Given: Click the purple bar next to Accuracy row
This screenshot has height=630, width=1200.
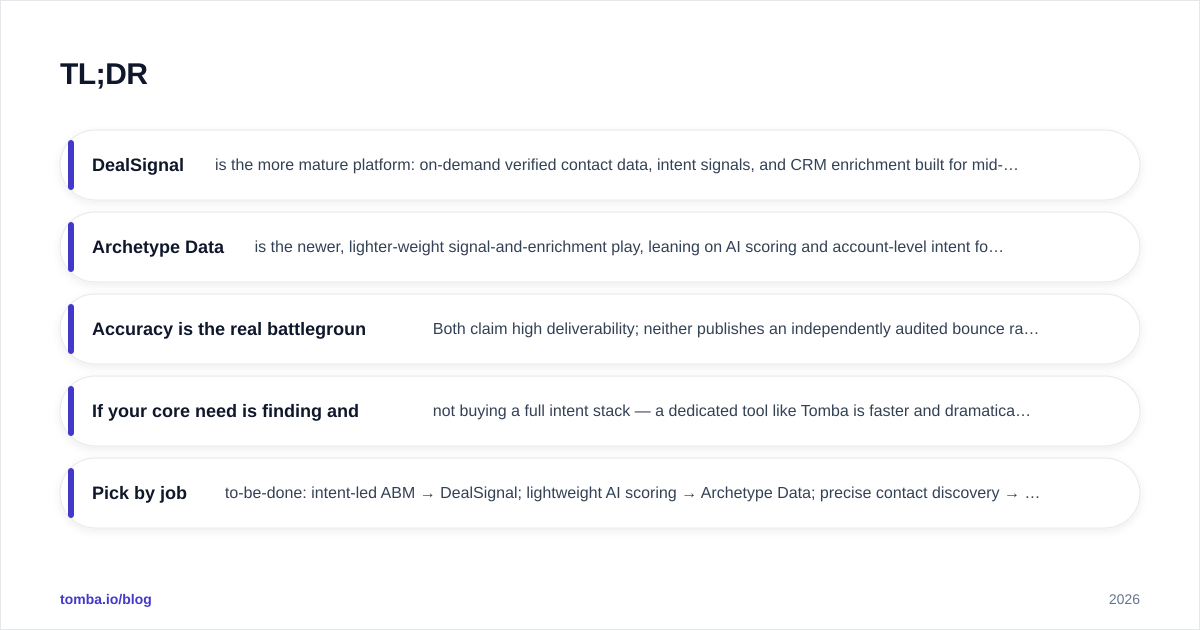Looking at the screenshot, I should (x=71, y=329).
